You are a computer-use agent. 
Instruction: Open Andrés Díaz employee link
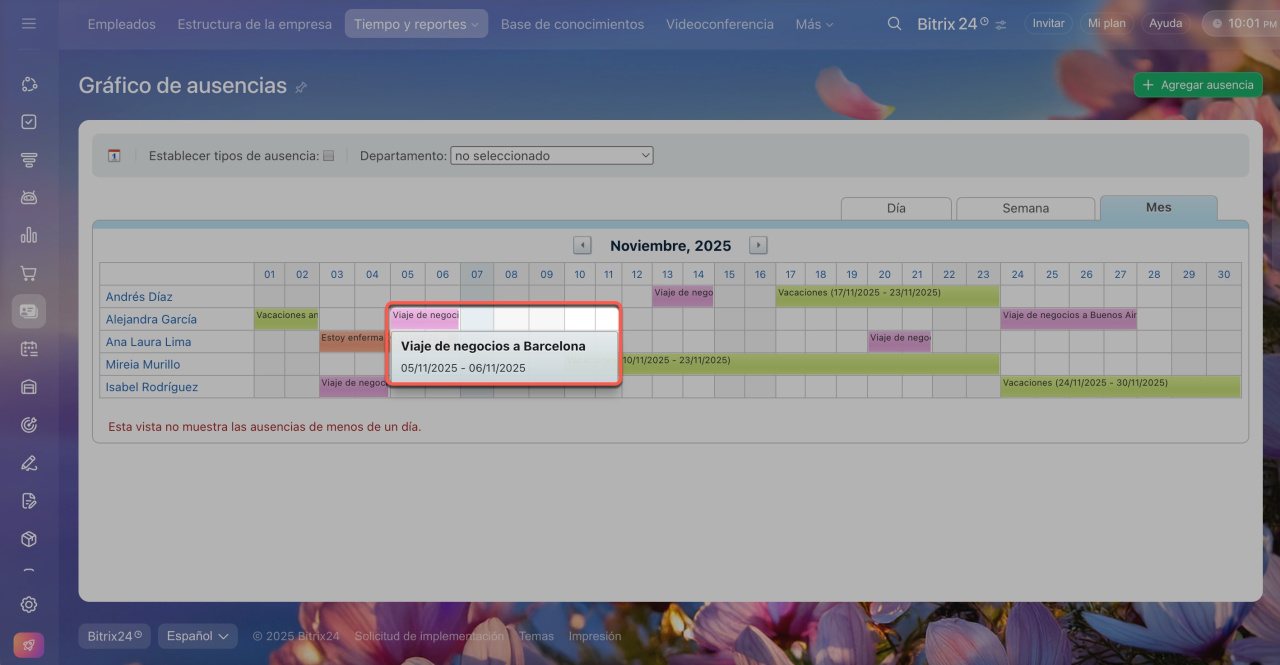click(139, 297)
